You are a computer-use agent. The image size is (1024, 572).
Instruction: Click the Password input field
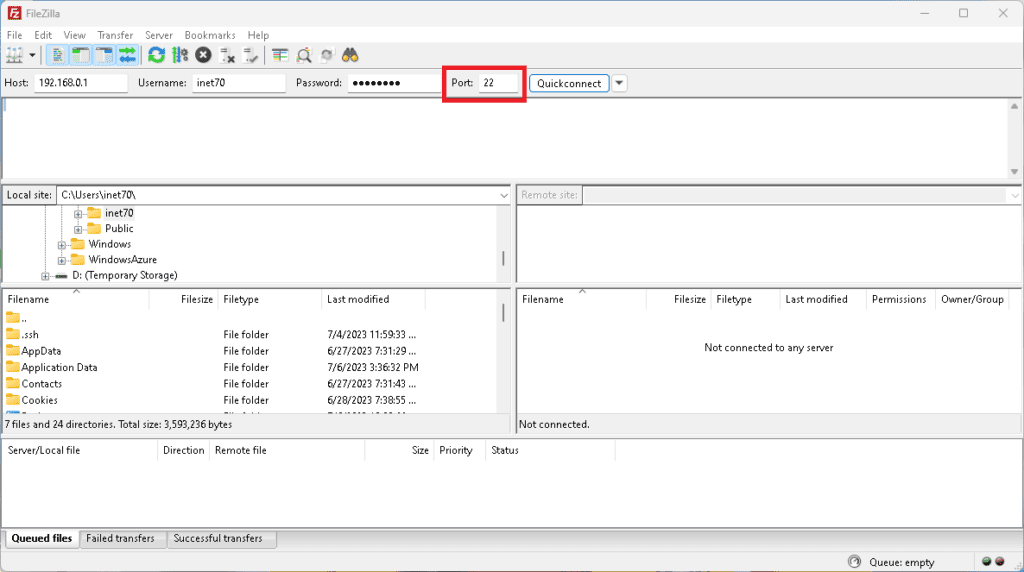pyautogui.click(x=394, y=83)
